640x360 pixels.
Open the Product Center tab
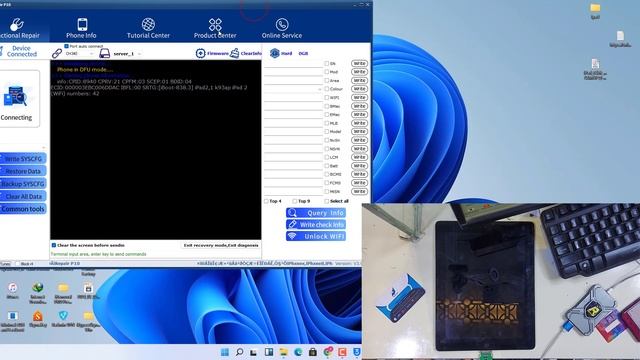point(215,29)
